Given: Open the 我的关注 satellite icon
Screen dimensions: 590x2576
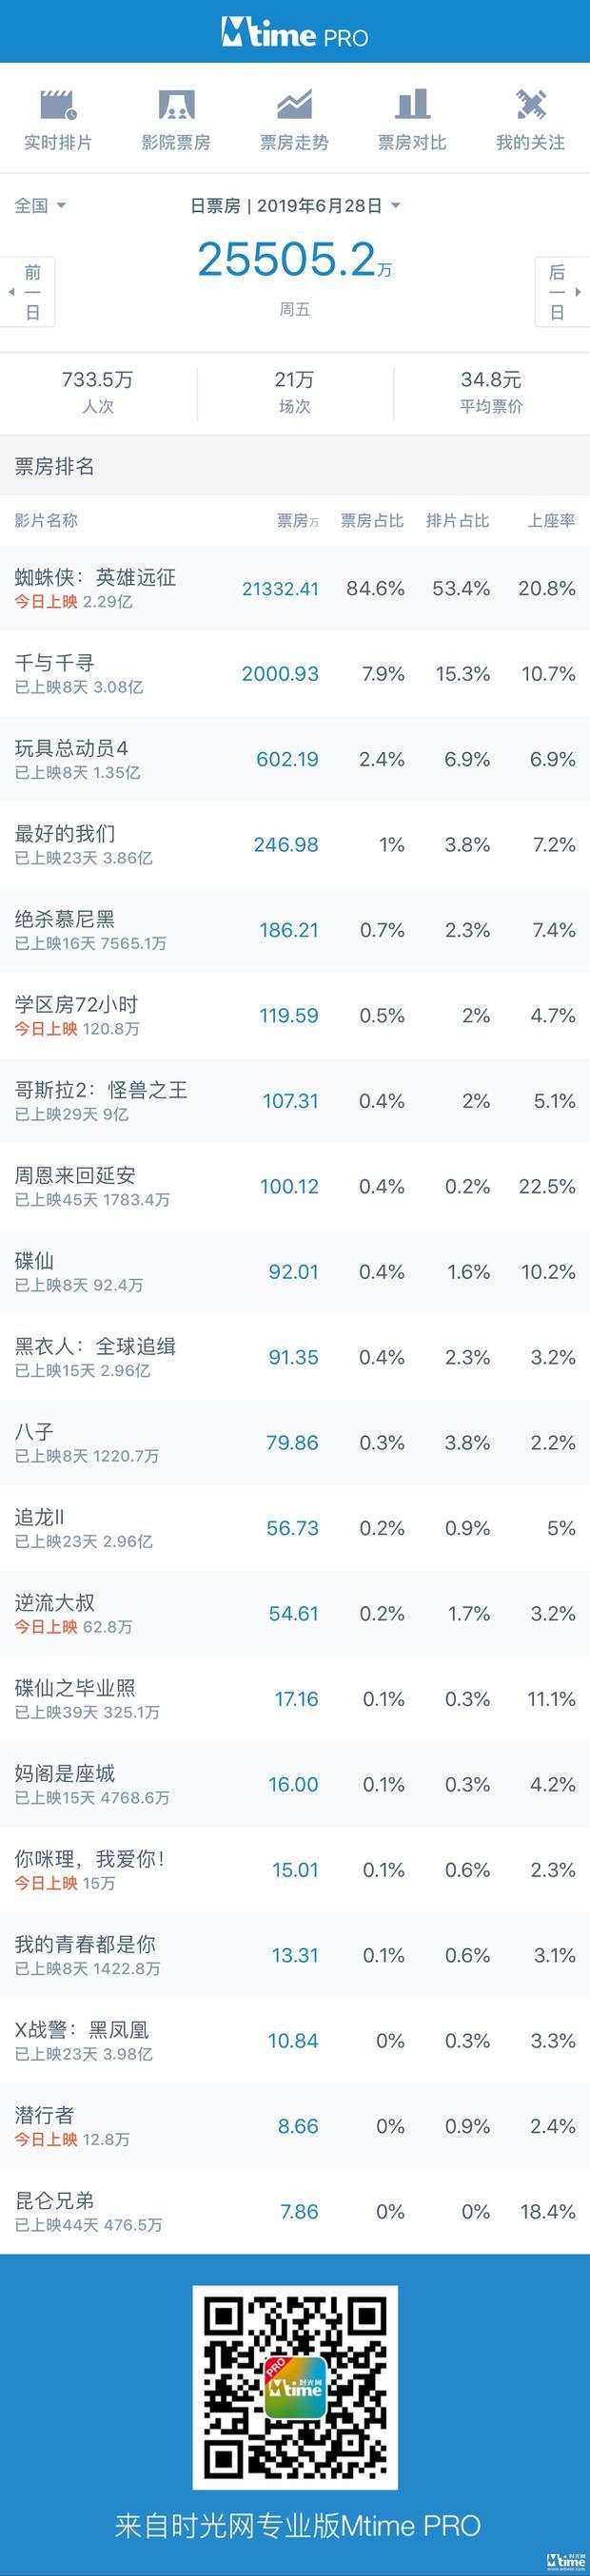Looking at the screenshot, I should [530, 104].
